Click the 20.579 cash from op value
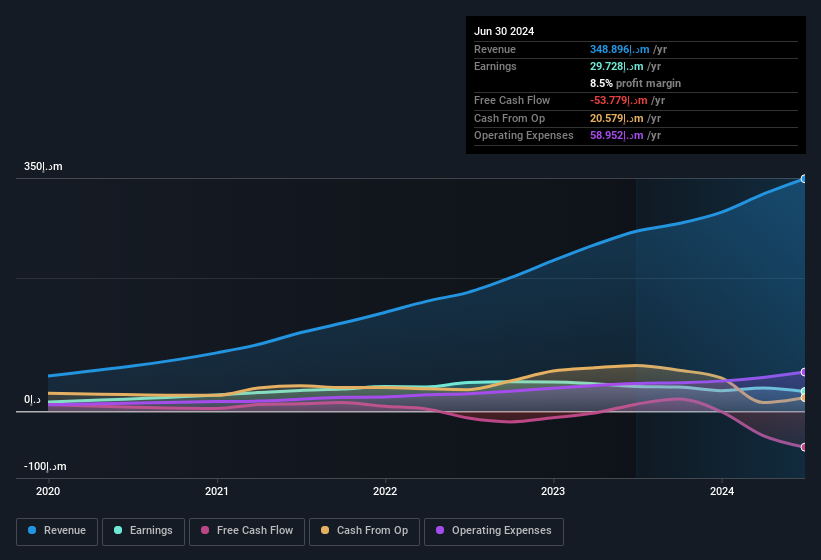Image resolution: width=821 pixels, height=560 pixels. click(617, 118)
